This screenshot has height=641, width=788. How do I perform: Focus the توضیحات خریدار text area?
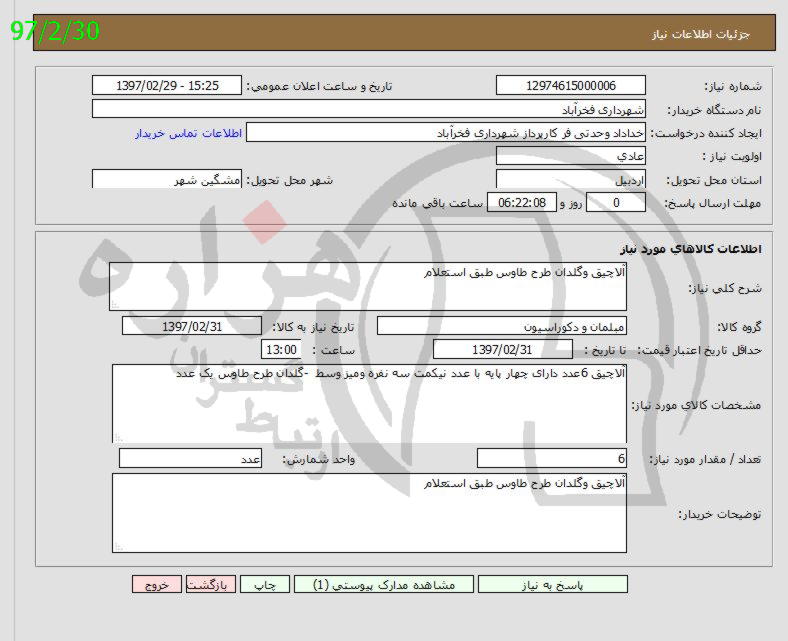pyautogui.click(x=368, y=513)
